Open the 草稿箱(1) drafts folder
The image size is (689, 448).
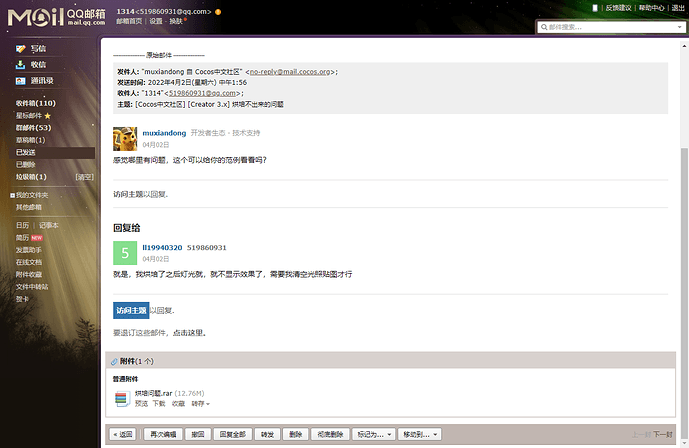[x=30, y=140]
